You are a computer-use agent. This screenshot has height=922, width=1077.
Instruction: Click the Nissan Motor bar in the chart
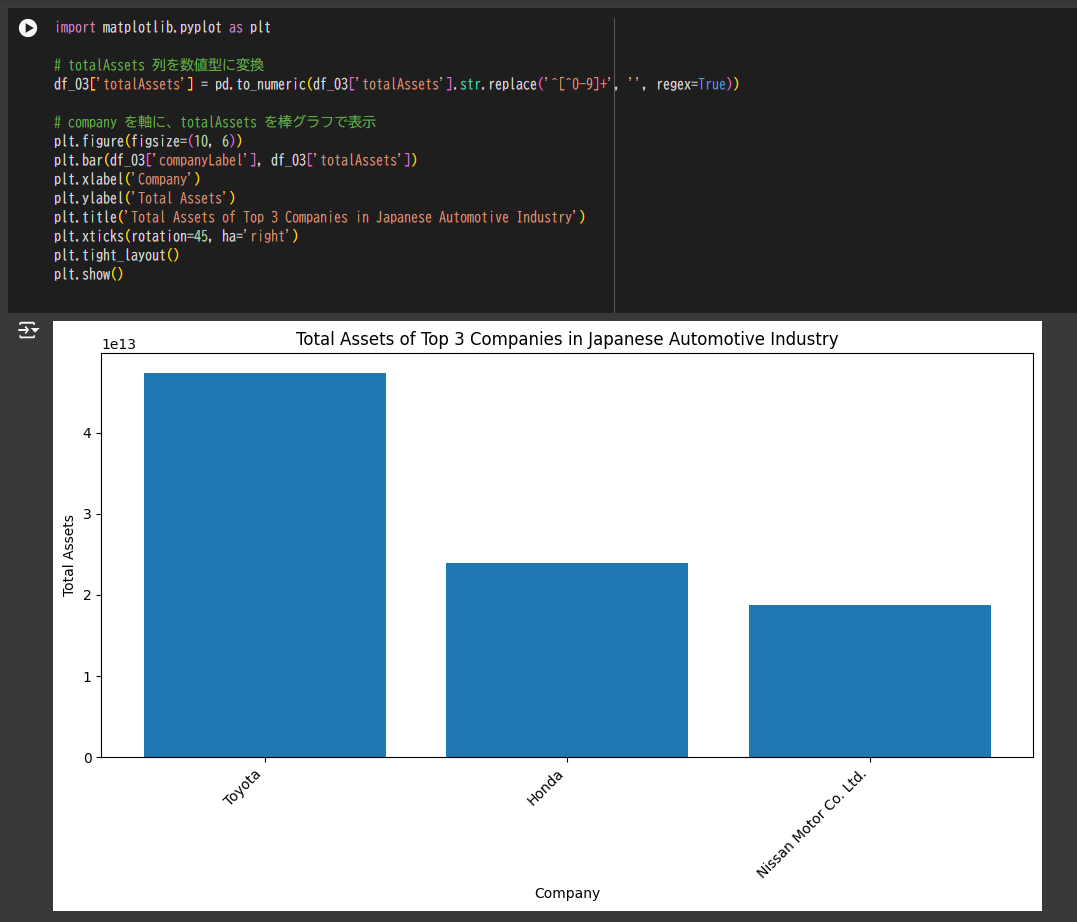pos(870,681)
